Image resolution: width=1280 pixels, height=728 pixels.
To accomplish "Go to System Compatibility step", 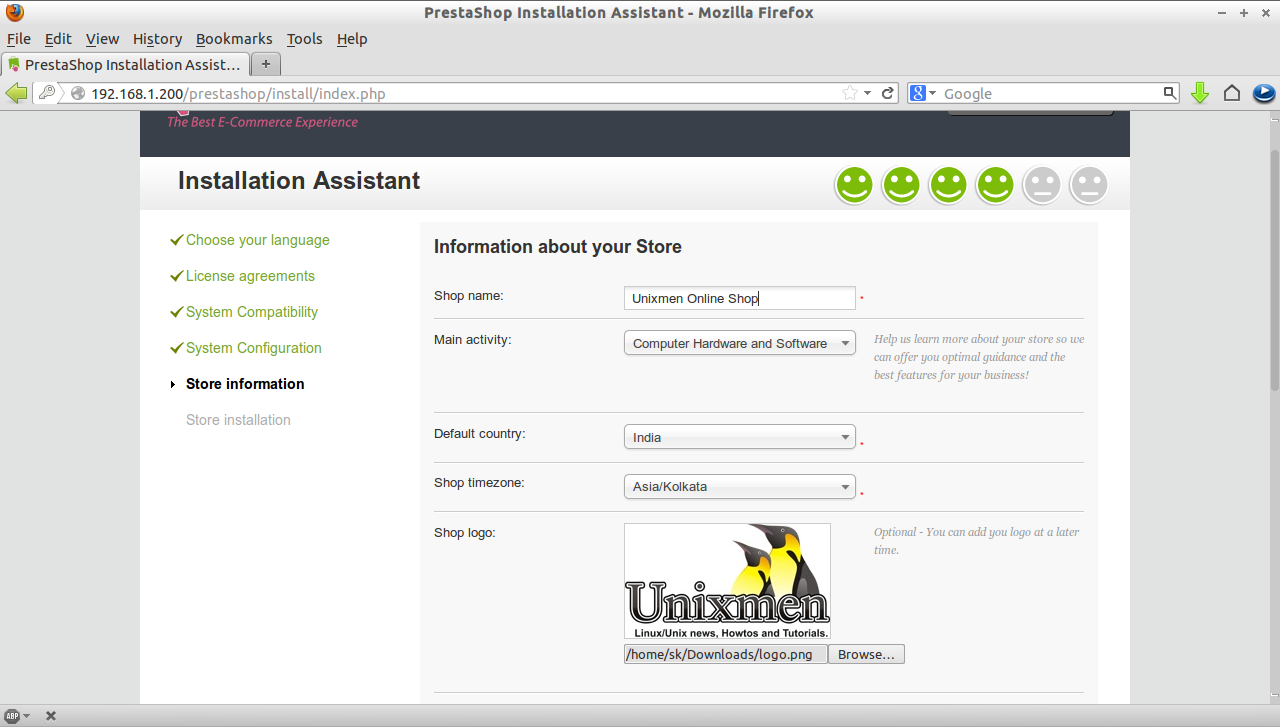I will tap(252, 312).
